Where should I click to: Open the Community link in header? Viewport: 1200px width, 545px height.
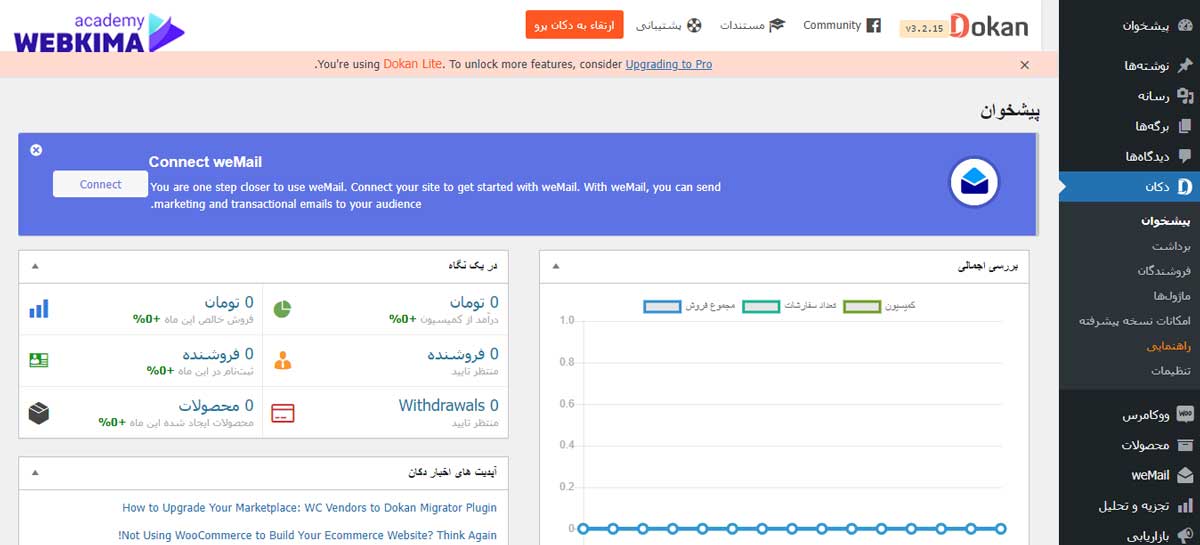[x=832, y=25]
